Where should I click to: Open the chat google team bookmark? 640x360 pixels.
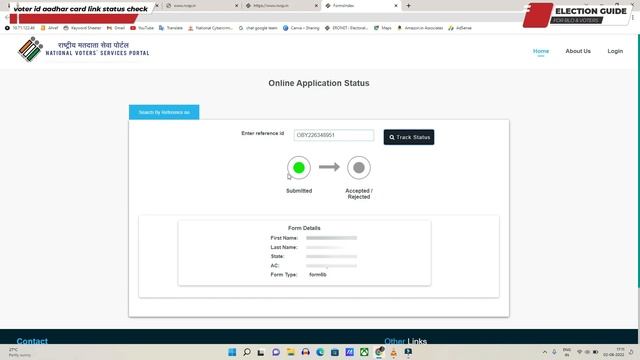tap(258, 28)
